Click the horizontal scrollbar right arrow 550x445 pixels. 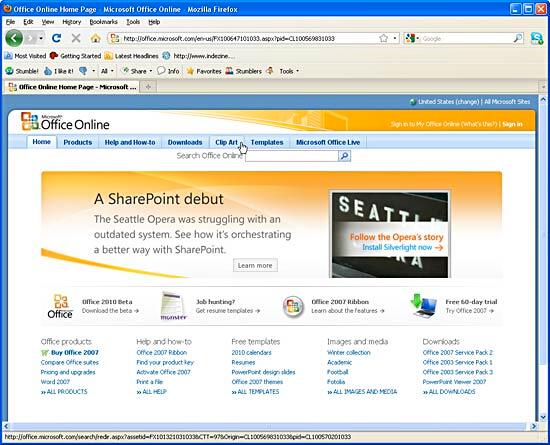(x=534, y=426)
